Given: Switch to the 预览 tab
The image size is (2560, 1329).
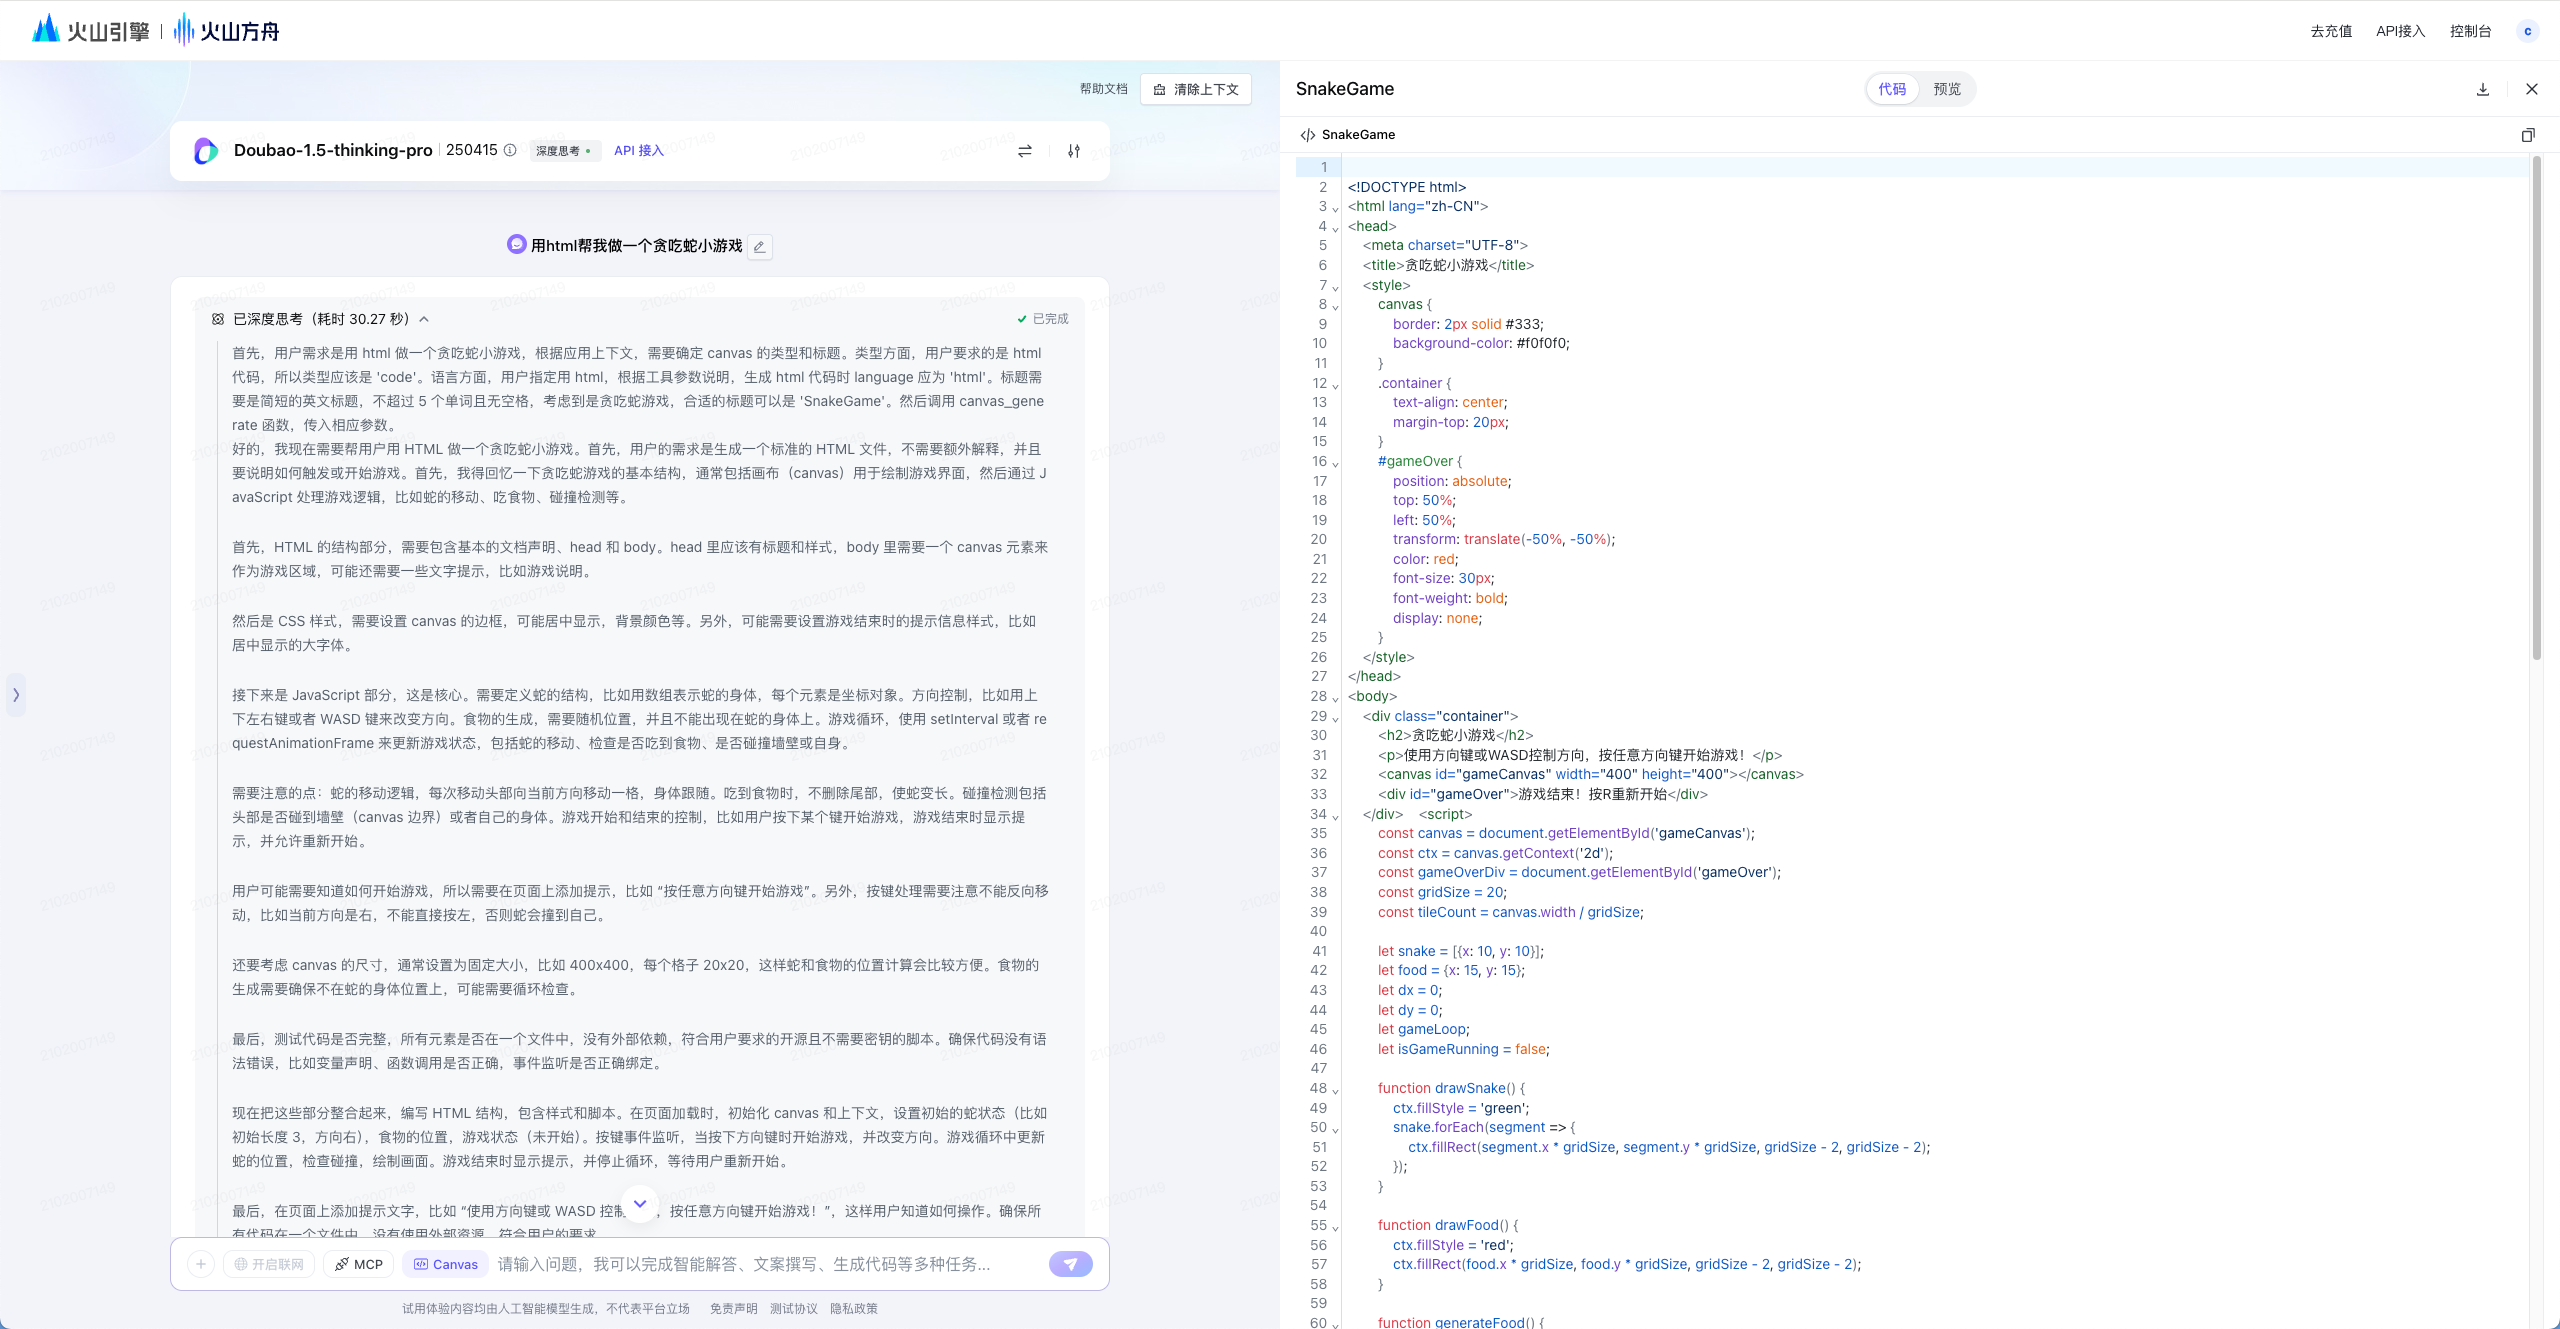Looking at the screenshot, I should click(1947, 89).
